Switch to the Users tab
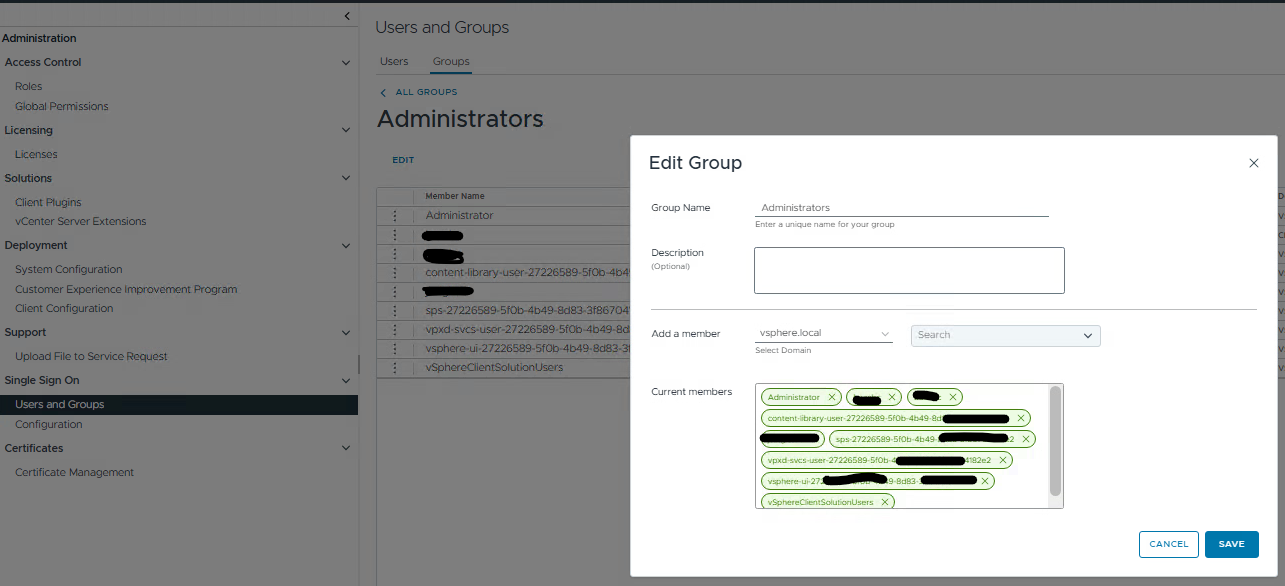The height and width of the screenshot is (586, 1285). coord(394,61)
